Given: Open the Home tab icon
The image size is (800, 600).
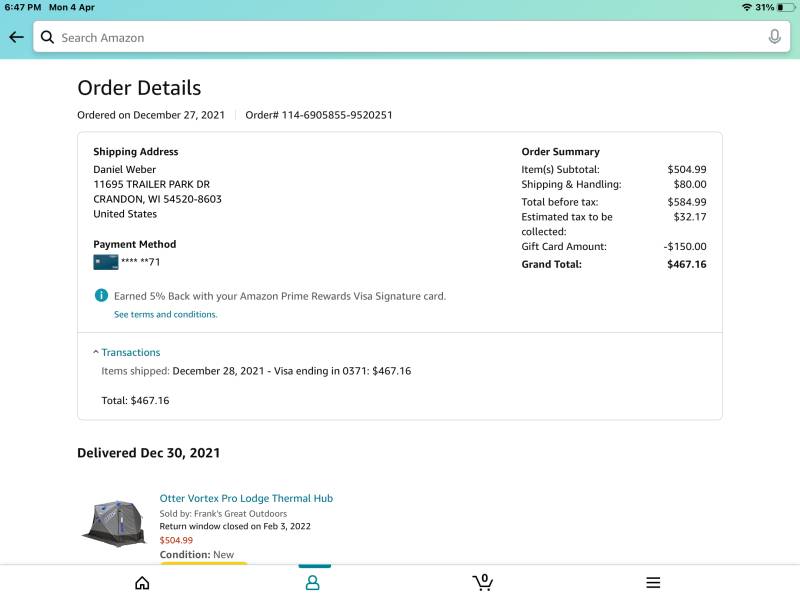Looking at the screenshot, I should (142, 583).
